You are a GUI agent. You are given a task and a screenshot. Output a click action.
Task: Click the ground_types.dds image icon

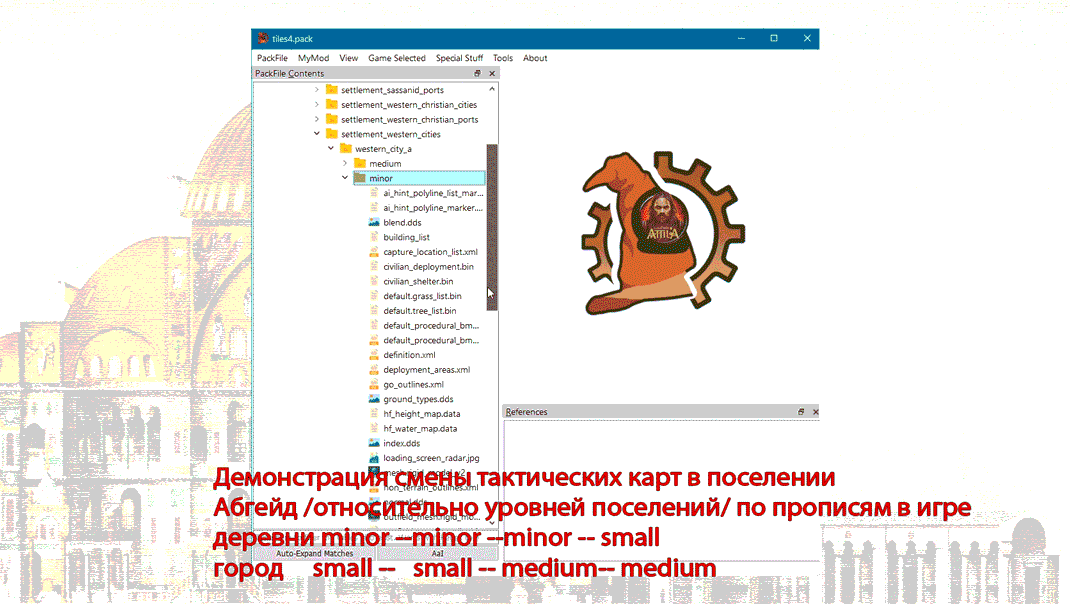pos(374,399)
